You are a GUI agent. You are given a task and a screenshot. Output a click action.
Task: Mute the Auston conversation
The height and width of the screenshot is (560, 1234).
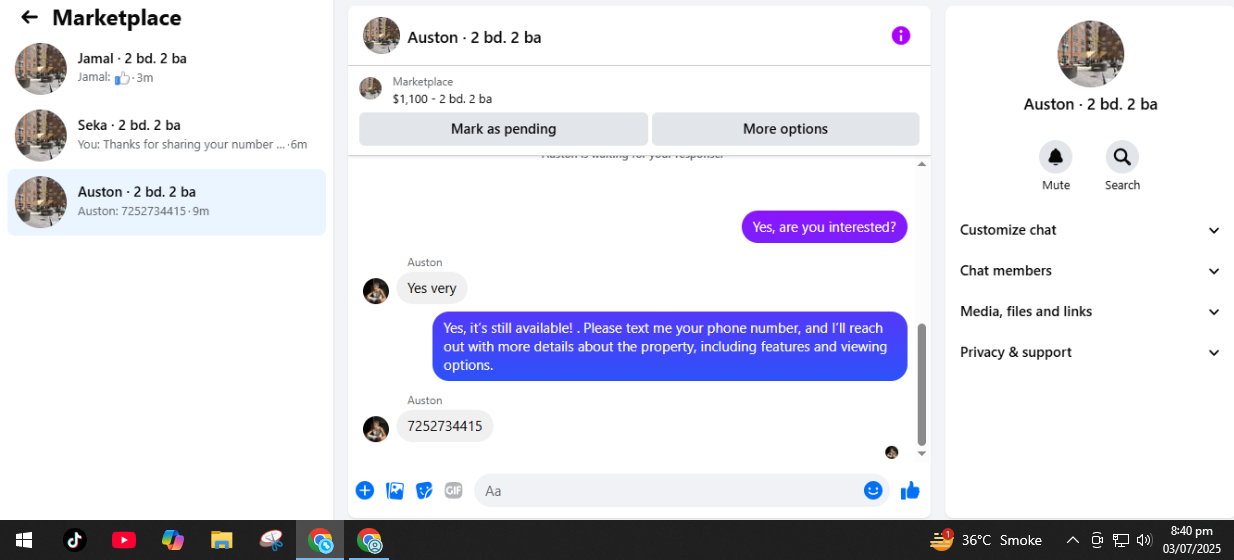pos(1056,157)
